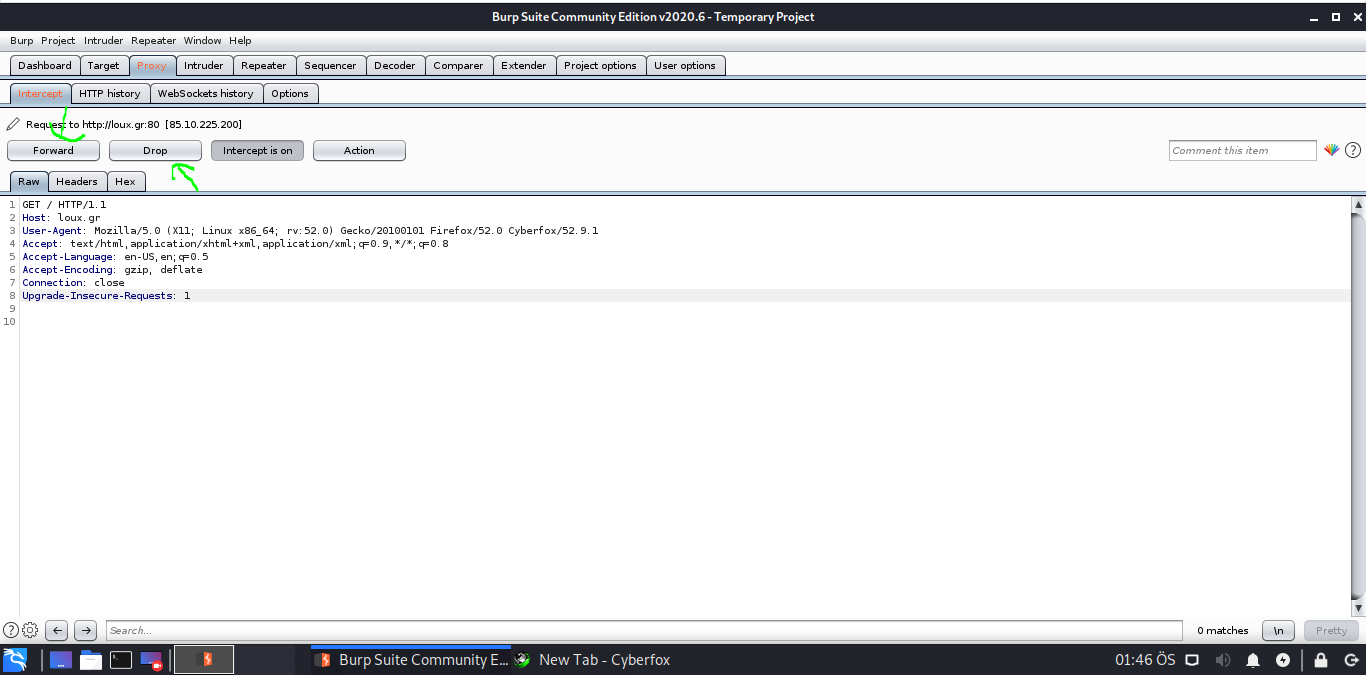Image resolution: width=1366 pixels, height=675 pixels.
Task: Open the Window menu
Action: point(202,41)
